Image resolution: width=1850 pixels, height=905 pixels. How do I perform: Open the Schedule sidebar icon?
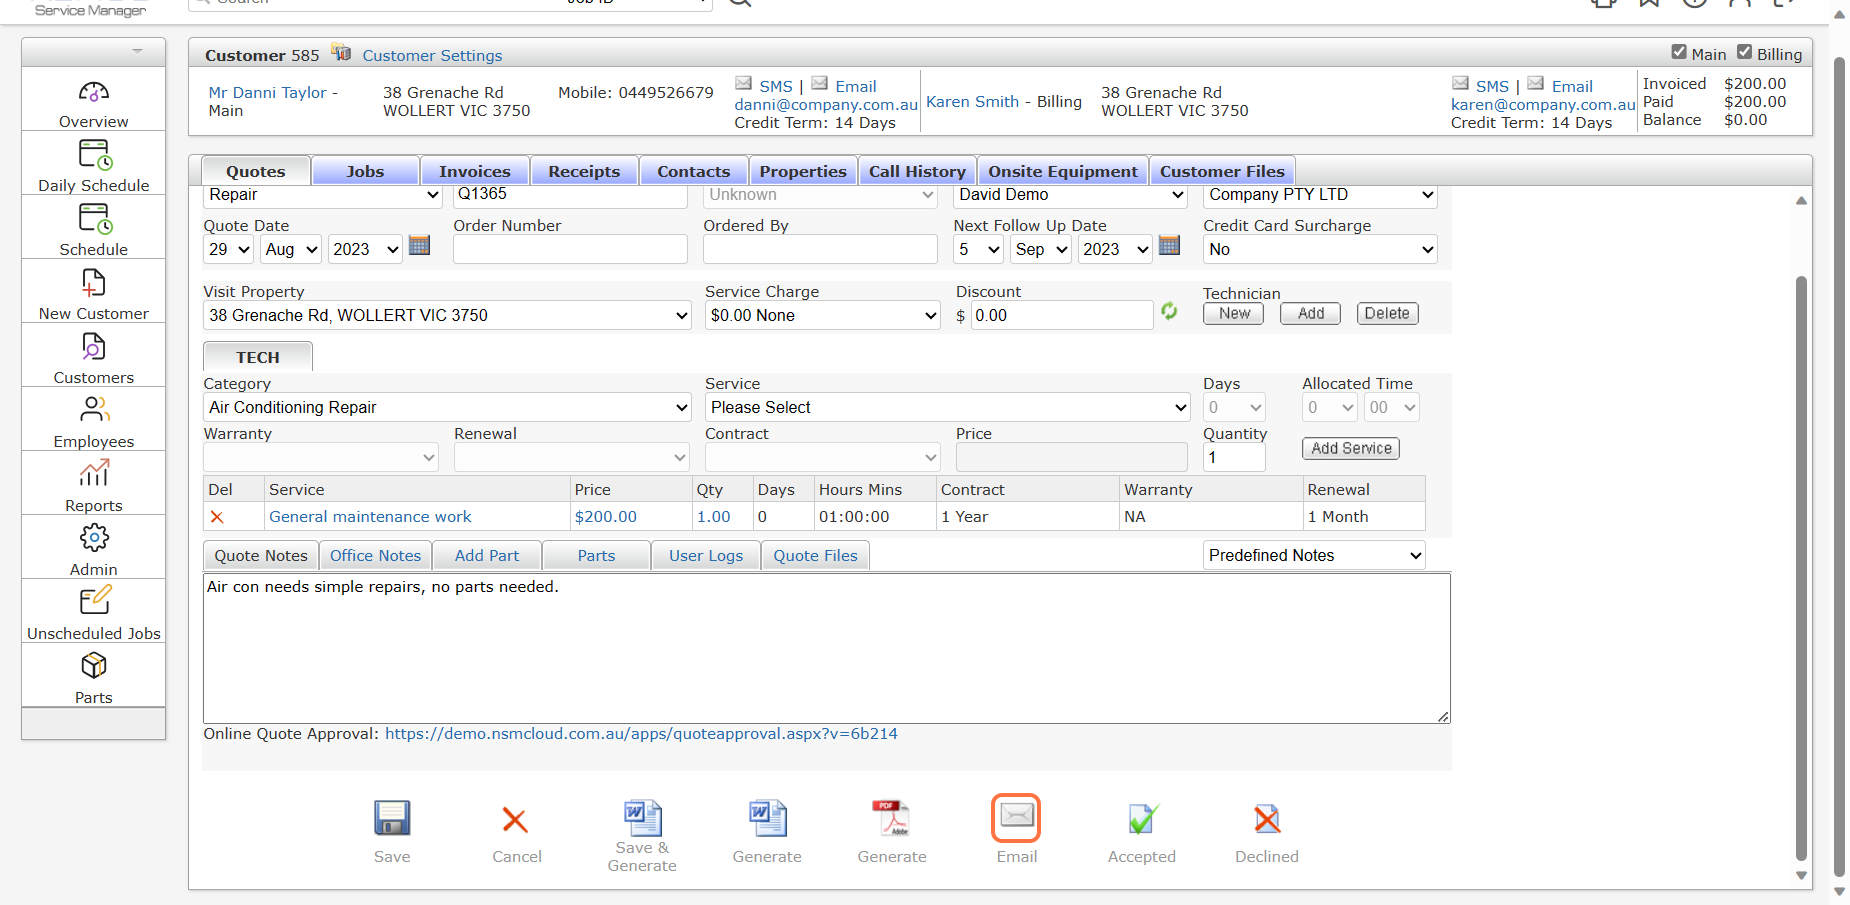coord(94,219)
